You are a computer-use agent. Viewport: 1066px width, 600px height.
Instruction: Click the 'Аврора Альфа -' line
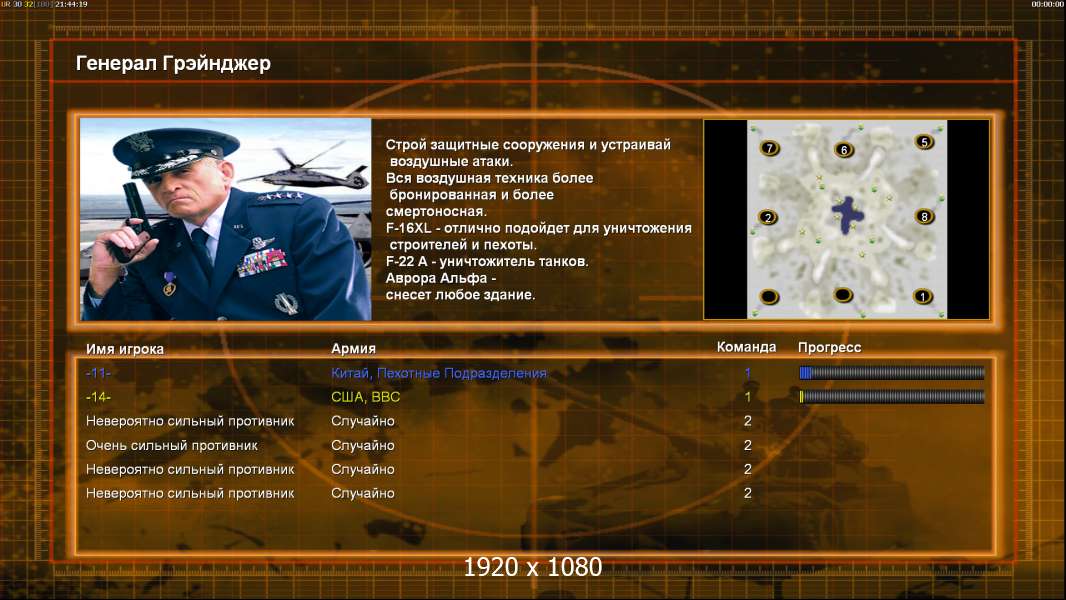click(441, 279)
